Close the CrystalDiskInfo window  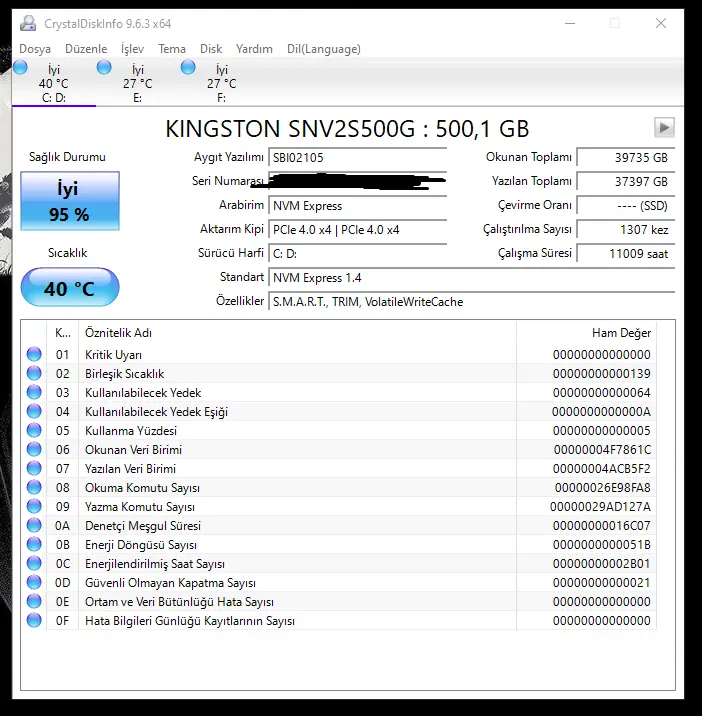[660, 23]
